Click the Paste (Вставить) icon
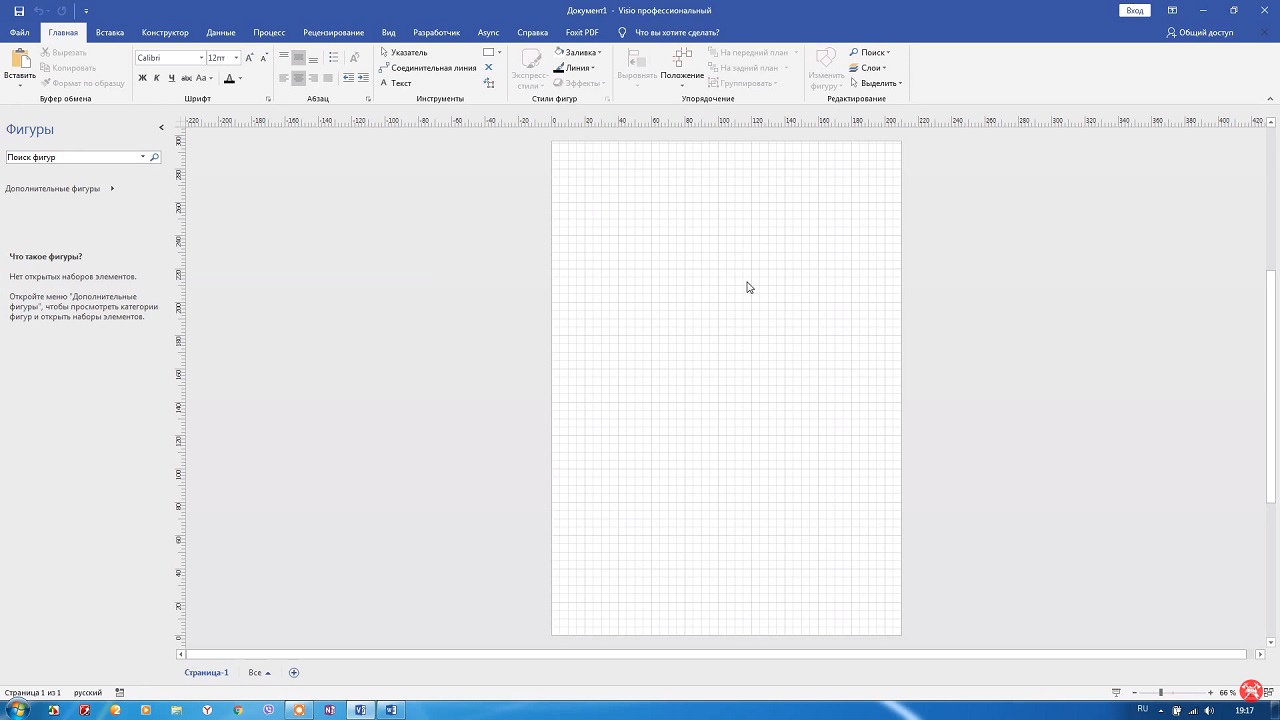 click(x=19, y=60)
